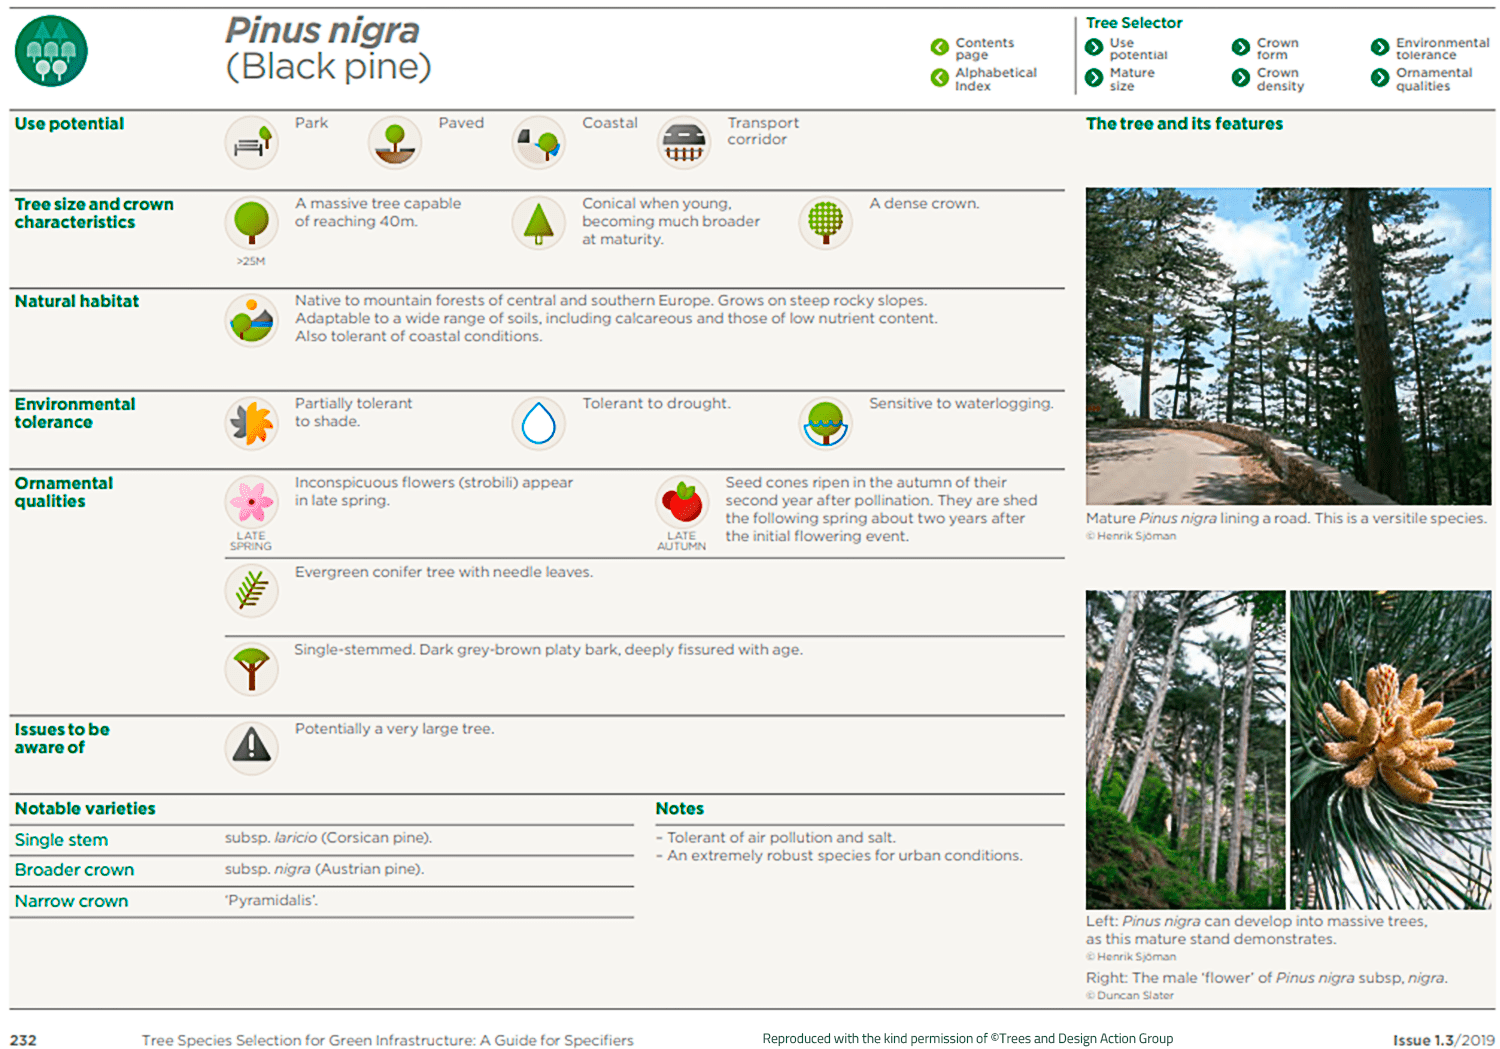This screenshot has height=1049, width=1500.
Task: Click the 'Ornamental qualities' left section heading
Action: coord(63,492)
